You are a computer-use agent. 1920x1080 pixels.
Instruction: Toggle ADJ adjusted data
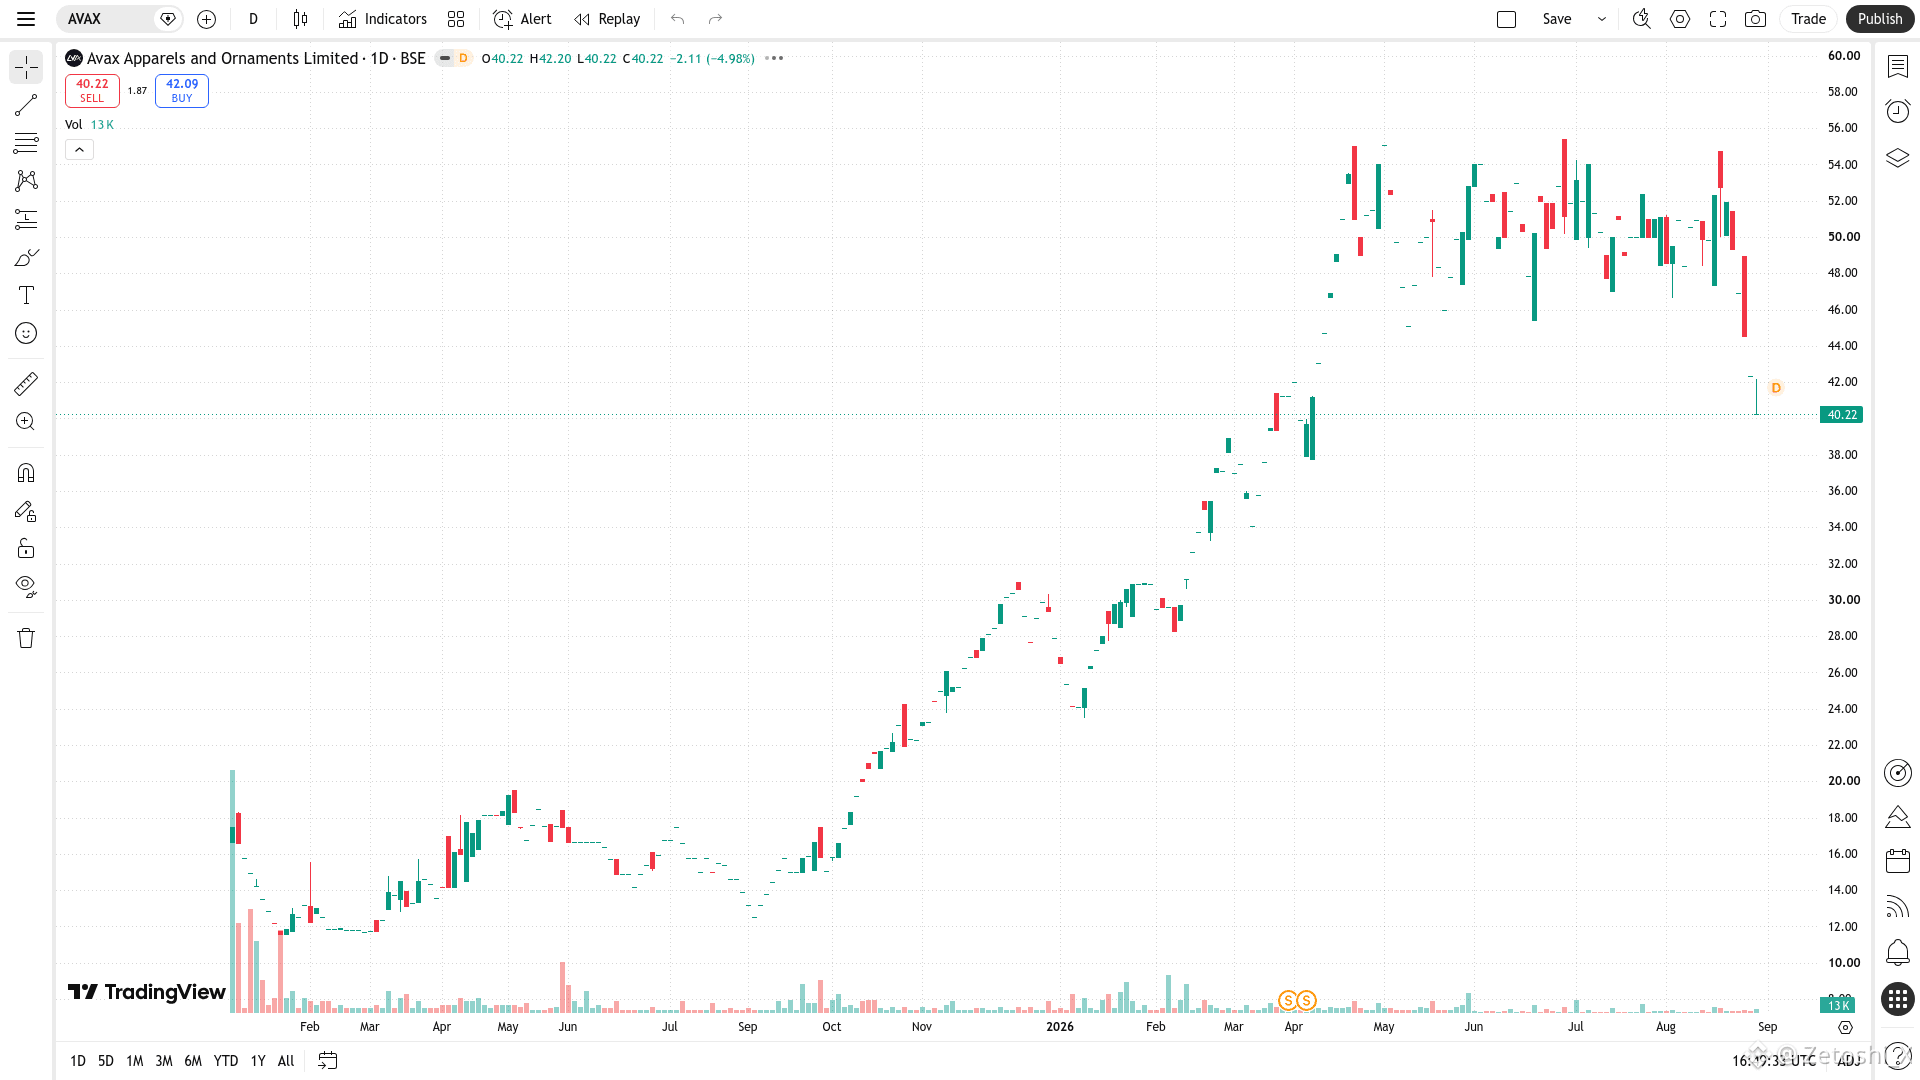[x=1848, y=1061]
